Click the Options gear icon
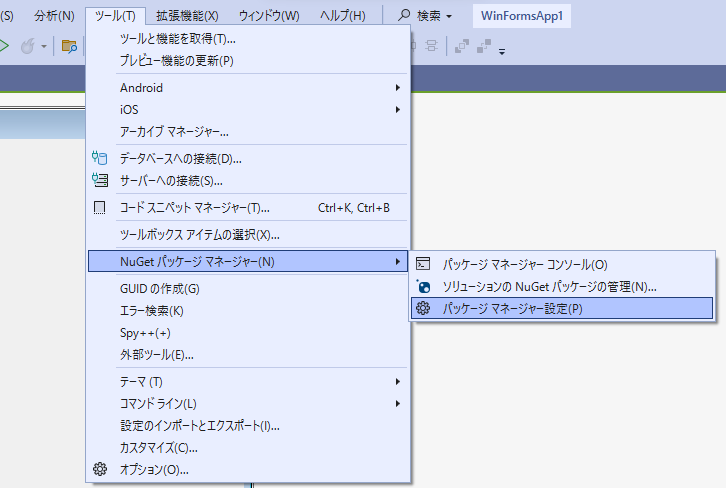The height and width of the screenshot is (488, 726). 99,469
